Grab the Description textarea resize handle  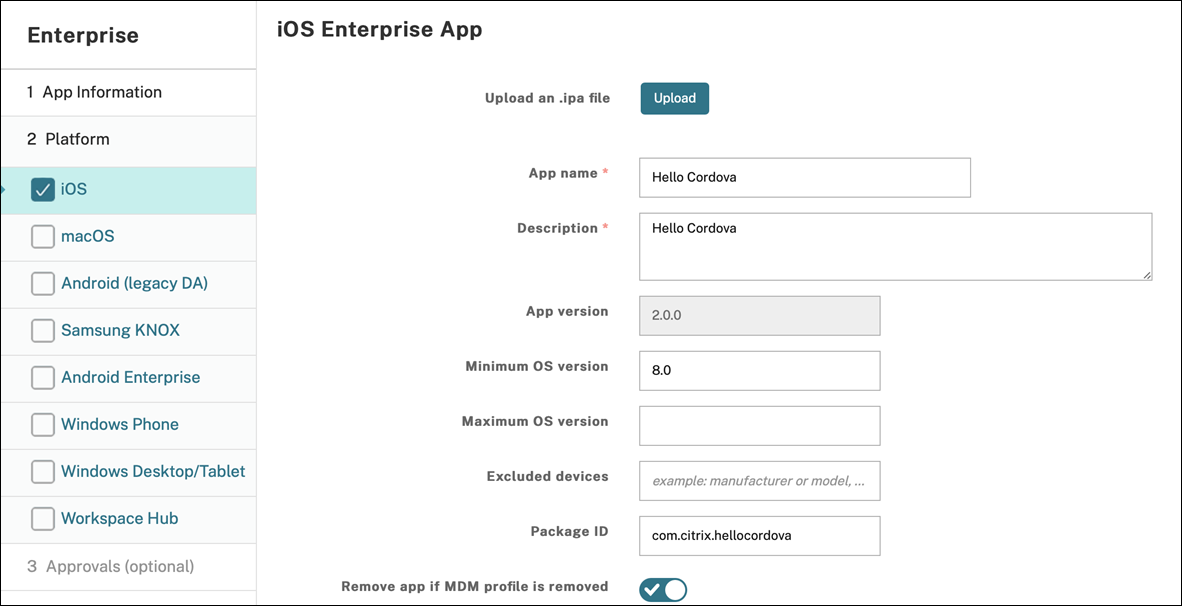pyautogui.click(x=1146, y=274)
